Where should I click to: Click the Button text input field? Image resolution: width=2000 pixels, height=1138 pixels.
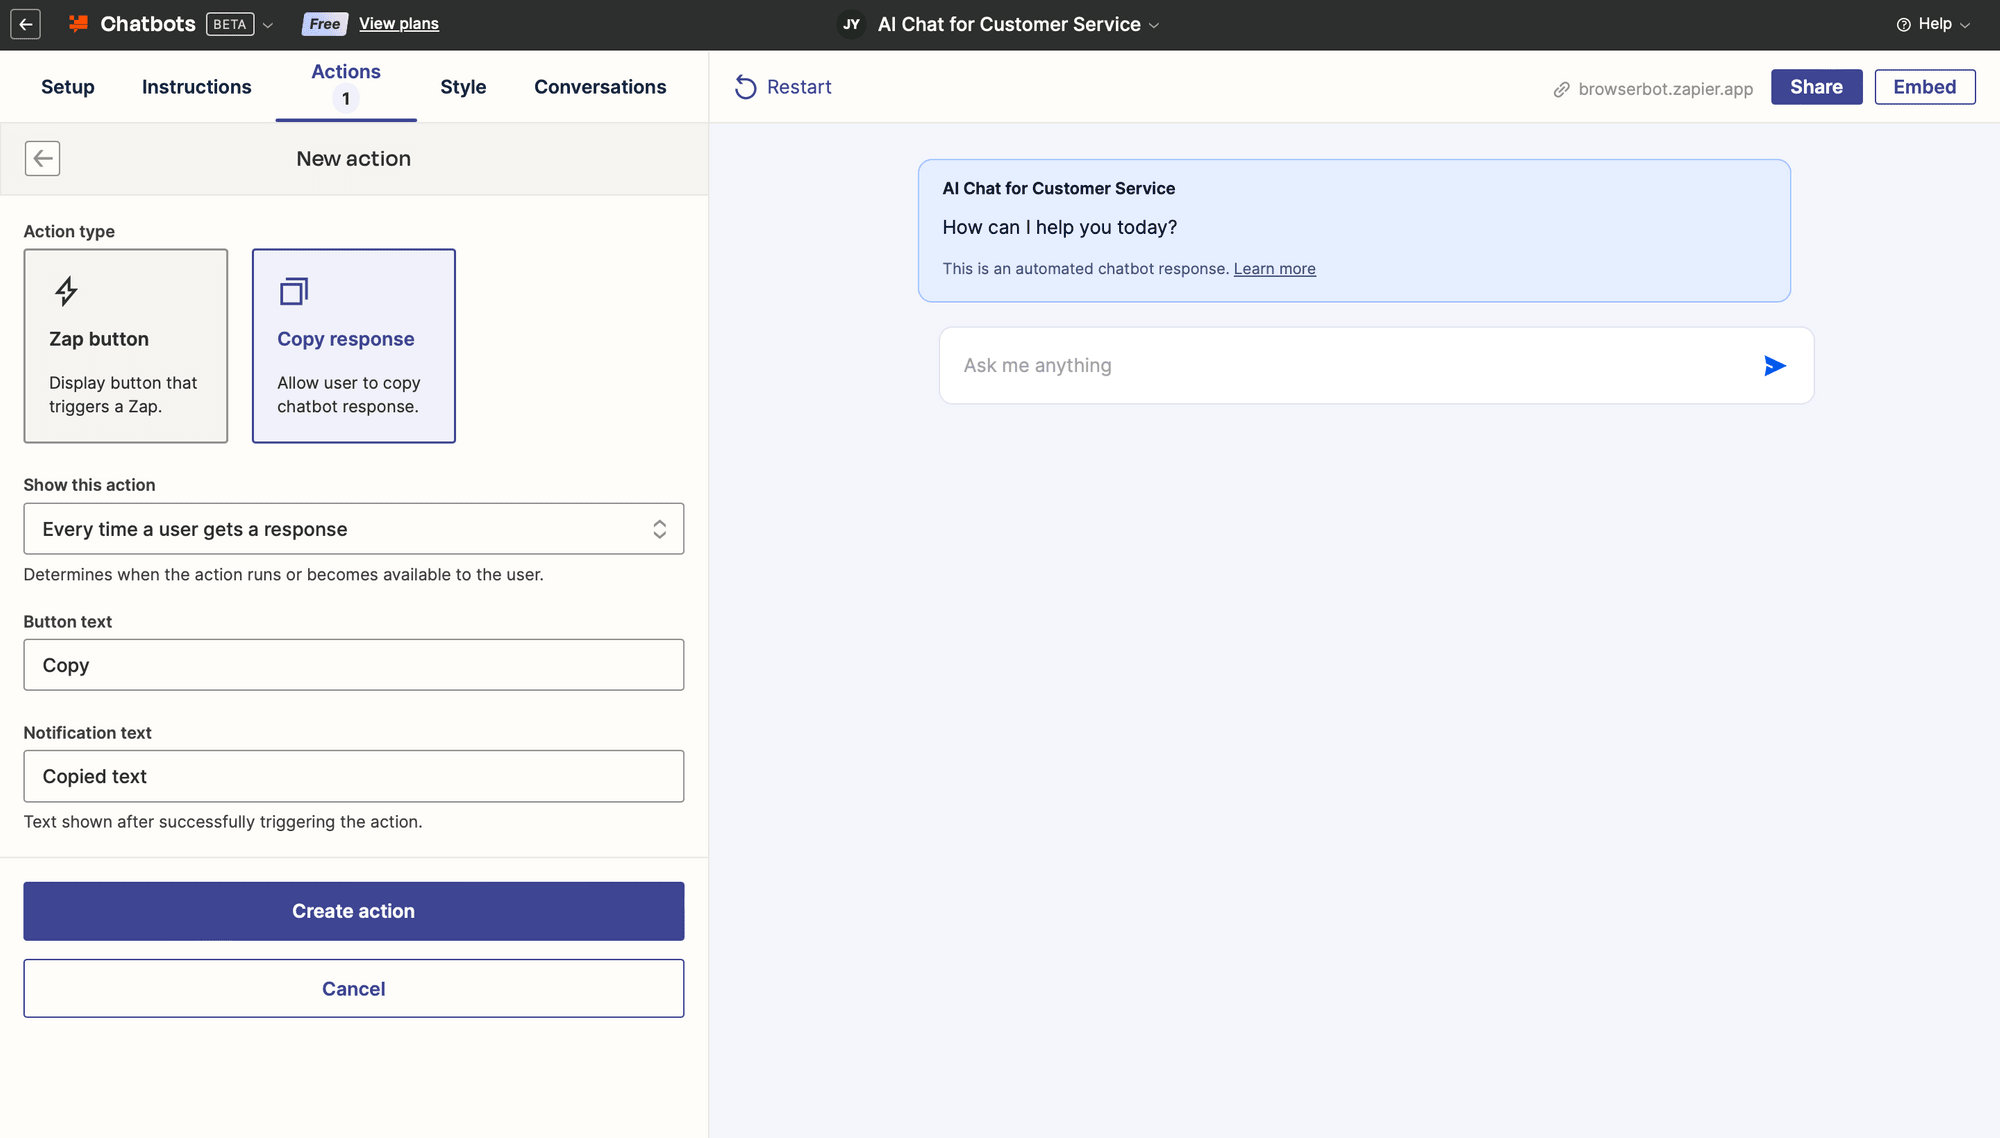click(353, 664)
